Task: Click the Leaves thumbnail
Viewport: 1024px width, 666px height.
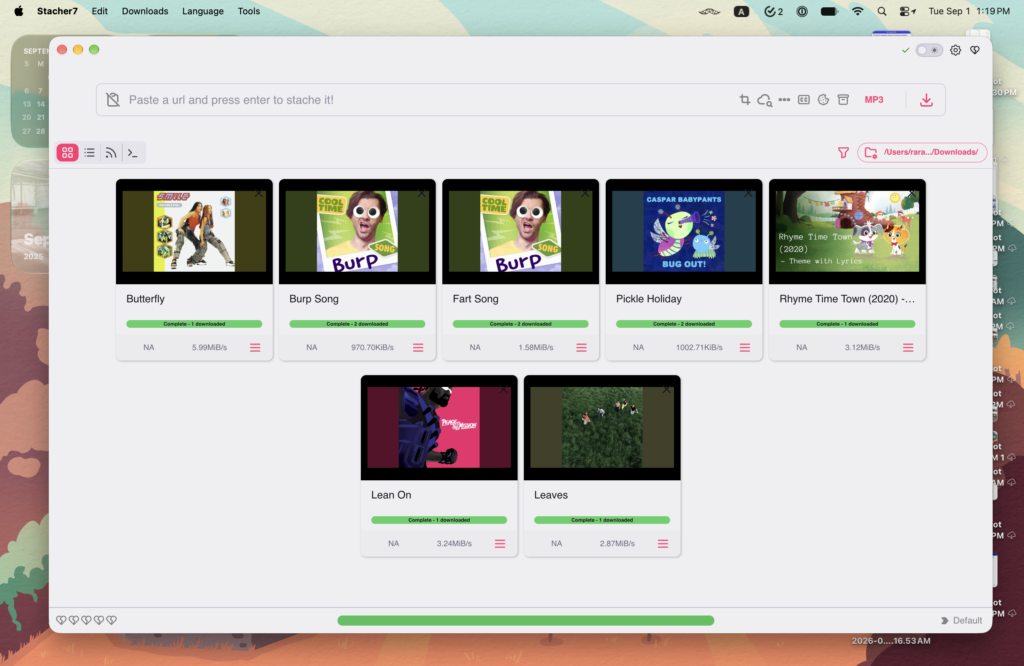Action: pyautogui.click(x=602, y=427)
